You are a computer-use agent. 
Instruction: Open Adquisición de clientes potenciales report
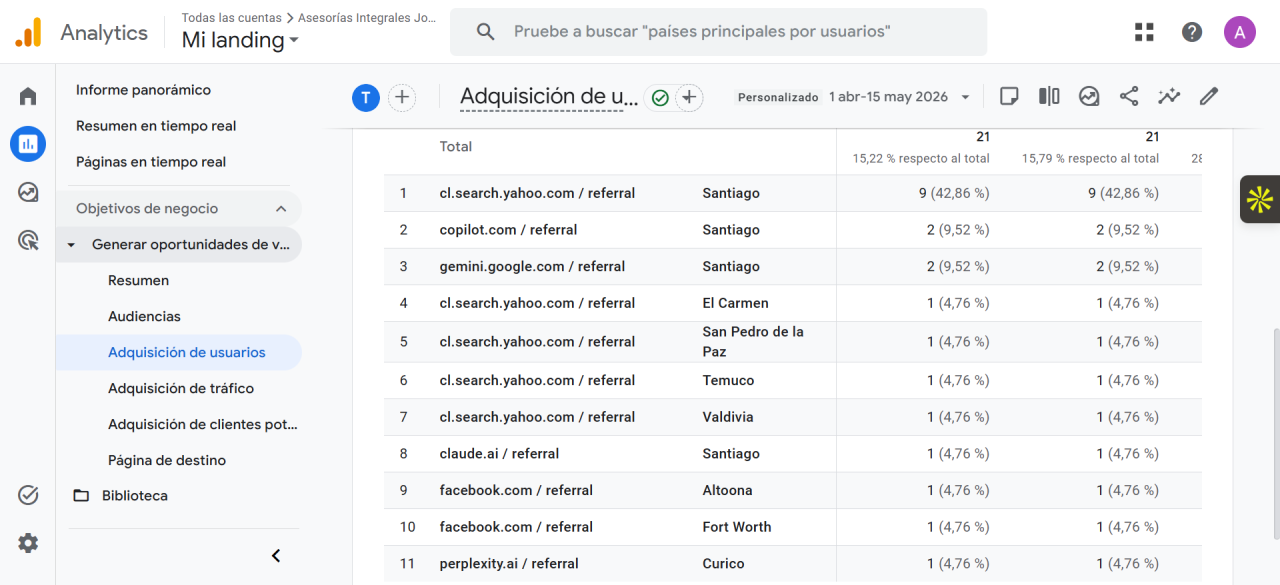[203, 425]
